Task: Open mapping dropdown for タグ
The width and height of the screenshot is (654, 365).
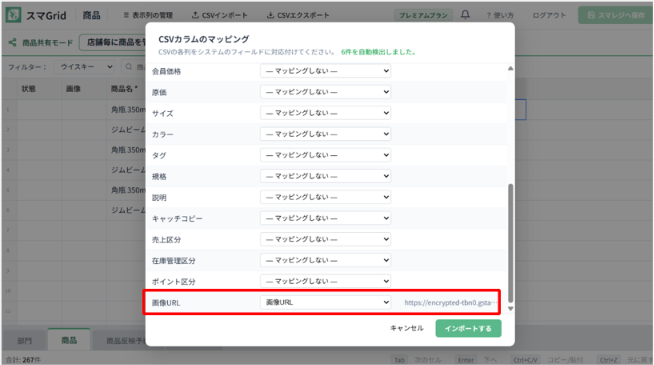Action: [x=325, y=155]
